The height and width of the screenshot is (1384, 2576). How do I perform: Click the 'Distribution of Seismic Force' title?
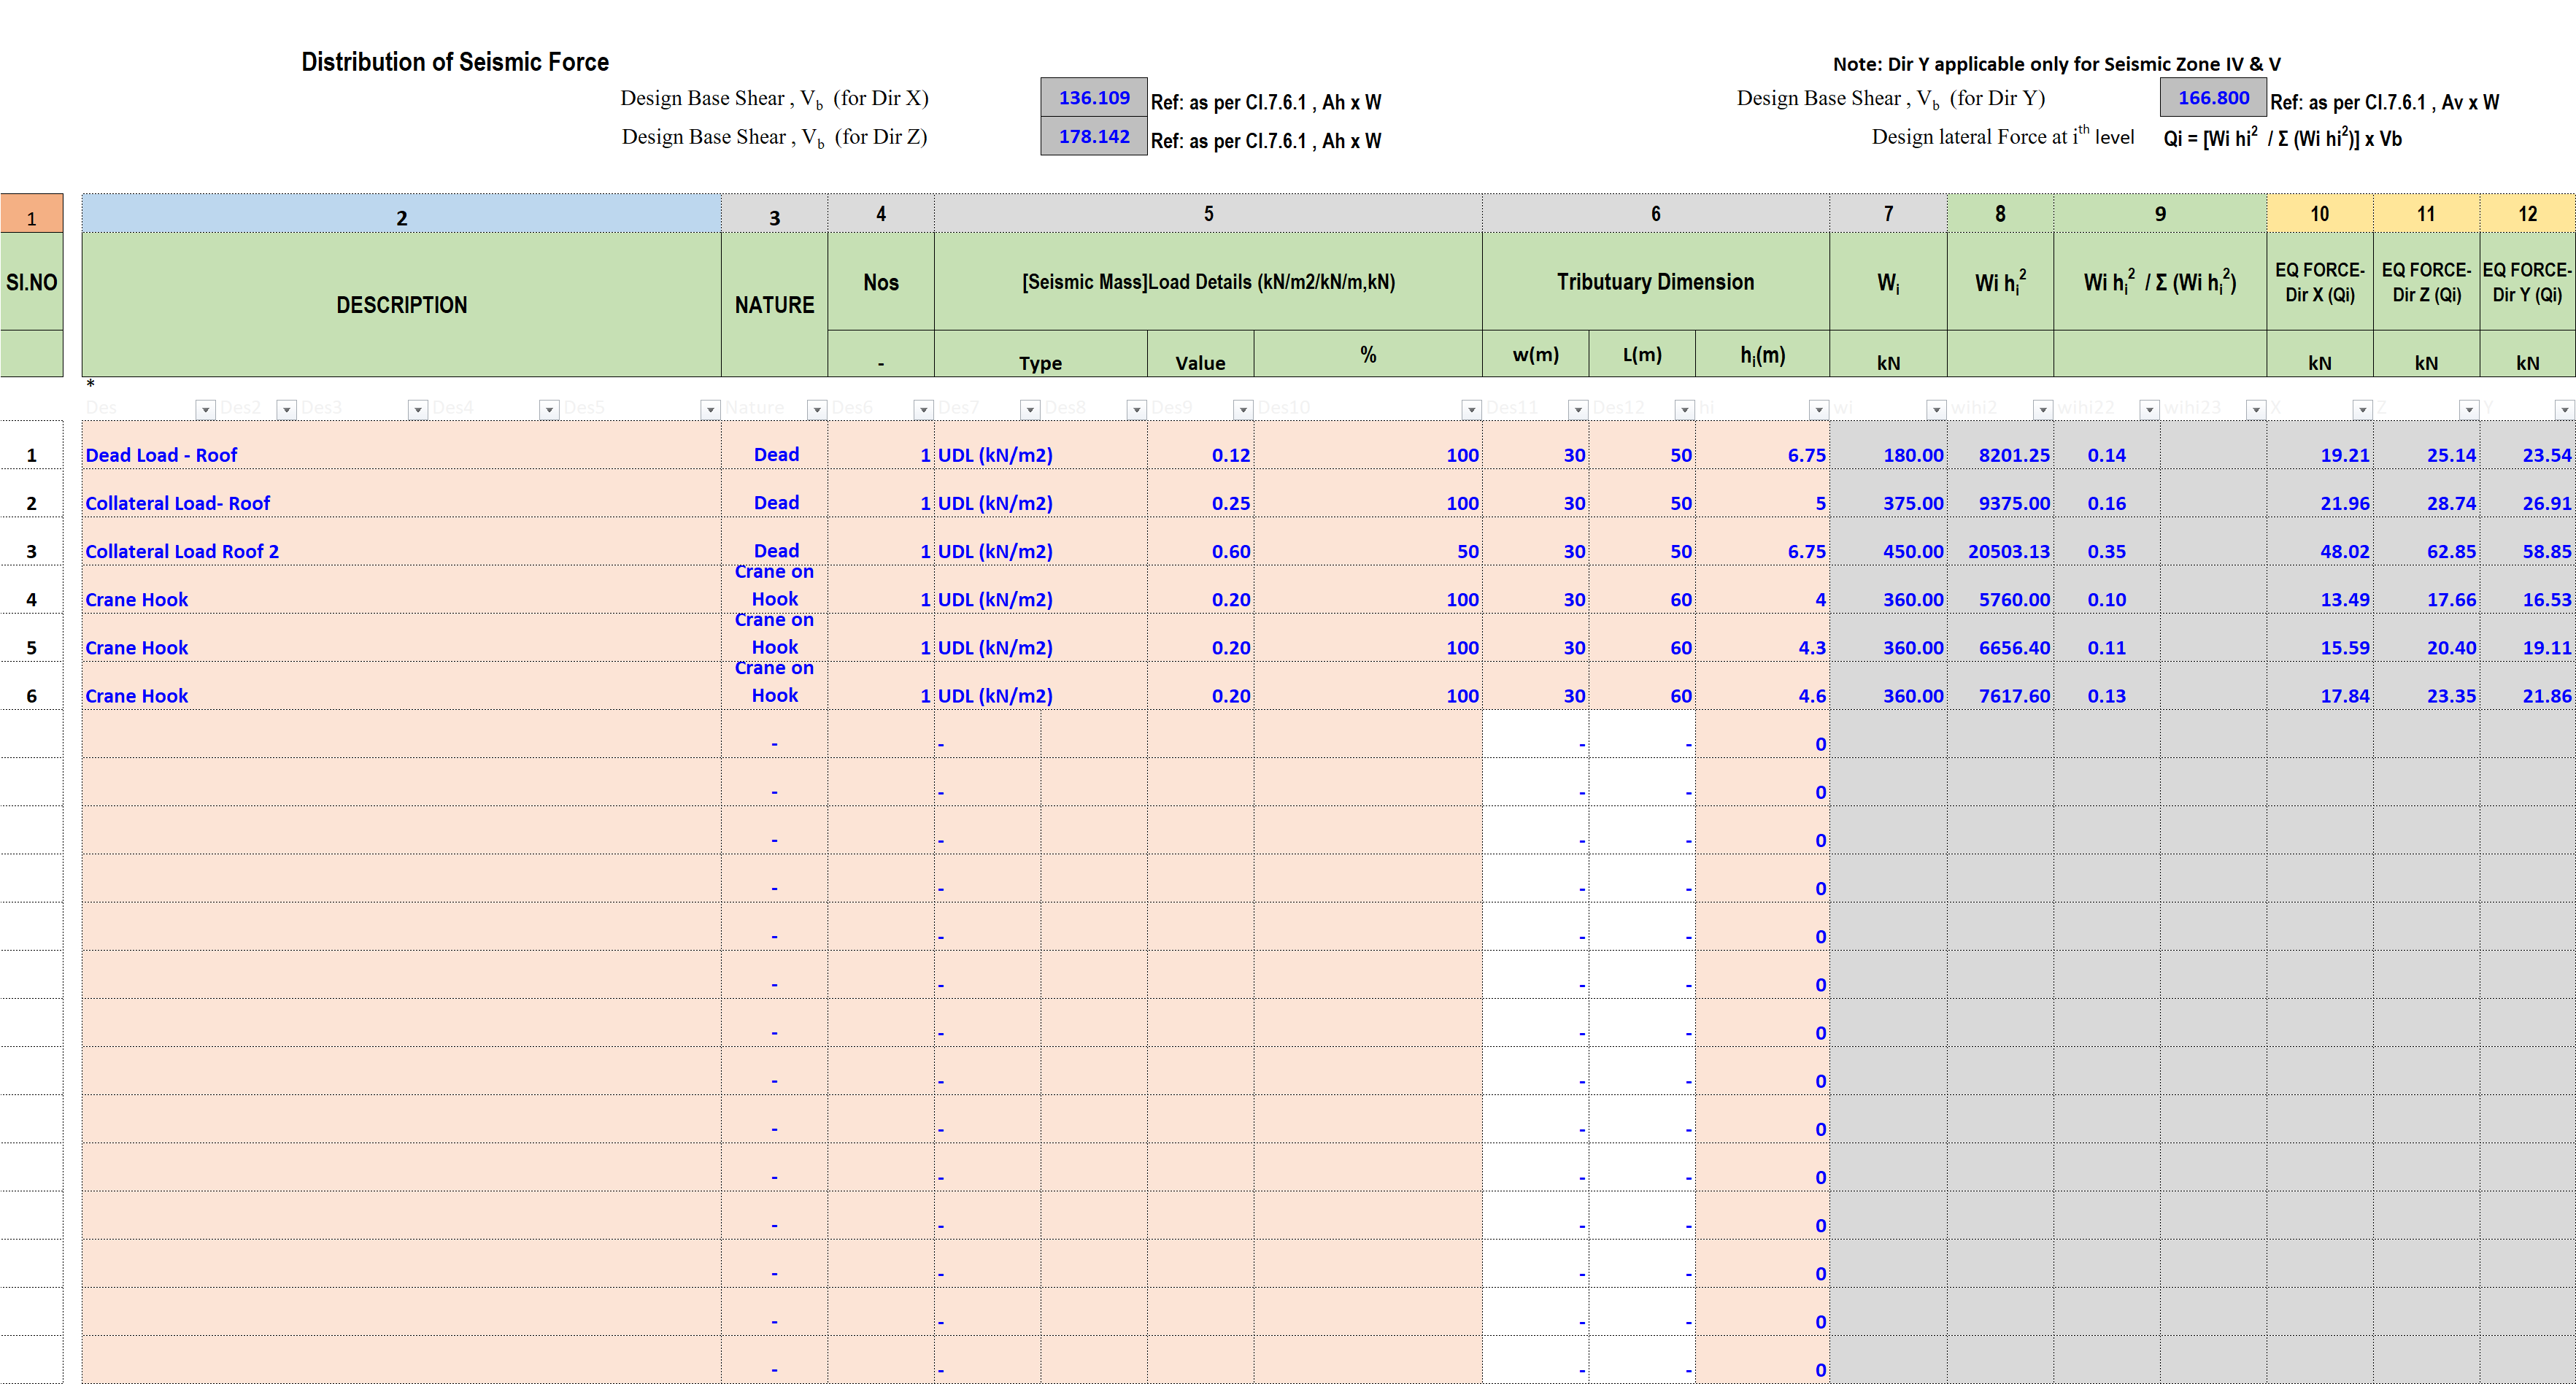click(455, 62)
